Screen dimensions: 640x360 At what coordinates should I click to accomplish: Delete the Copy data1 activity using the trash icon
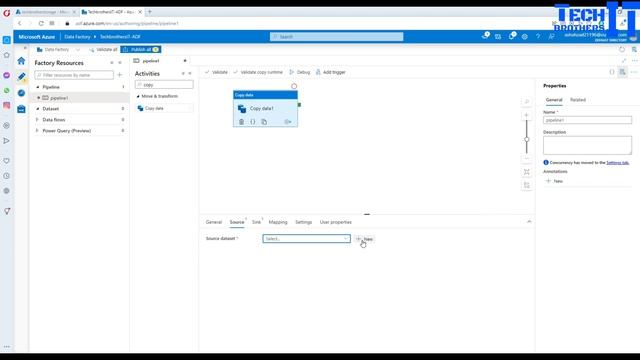[x=241, y=122]
